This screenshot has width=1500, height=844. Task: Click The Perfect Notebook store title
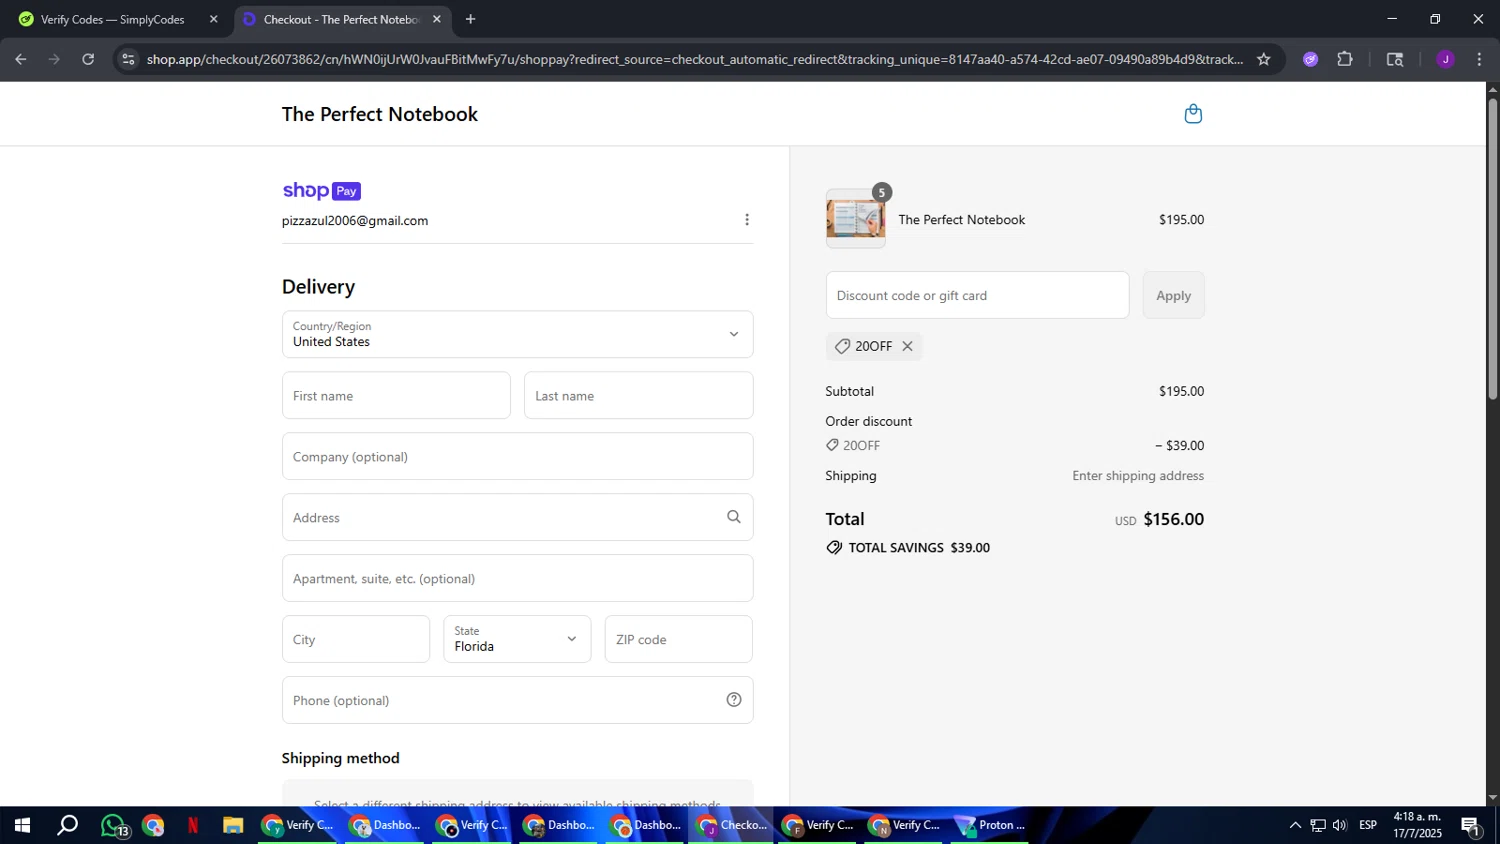tap(380, 114)
